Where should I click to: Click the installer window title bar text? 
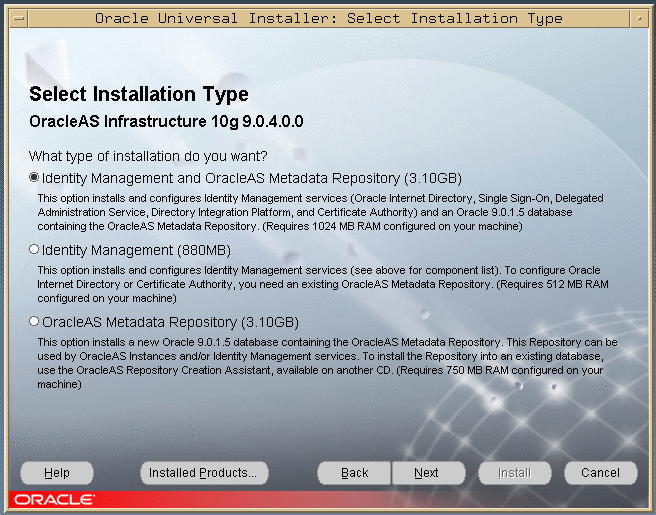pyautogui.click(x=328, y=18)
